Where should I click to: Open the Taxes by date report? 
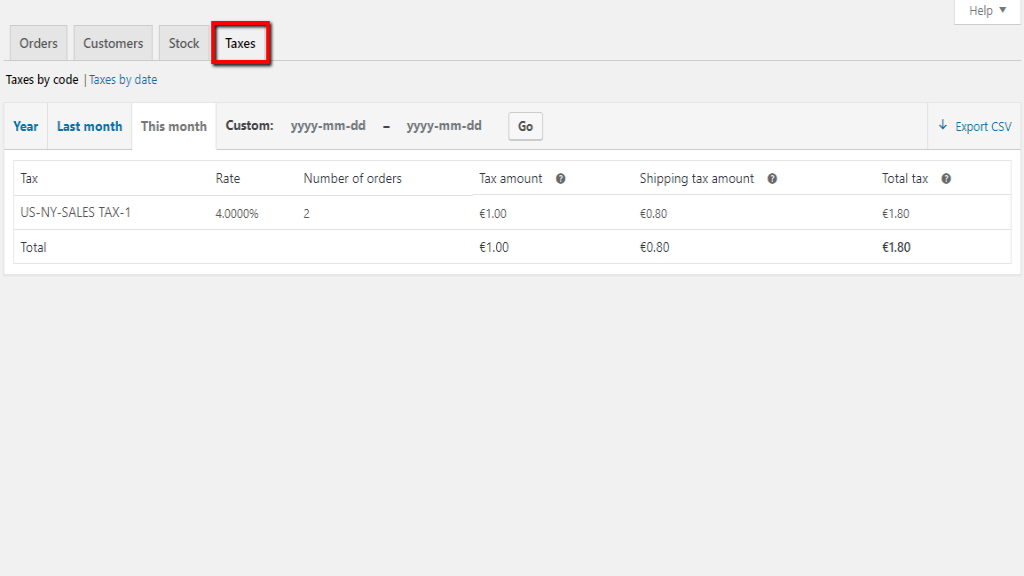123,80
